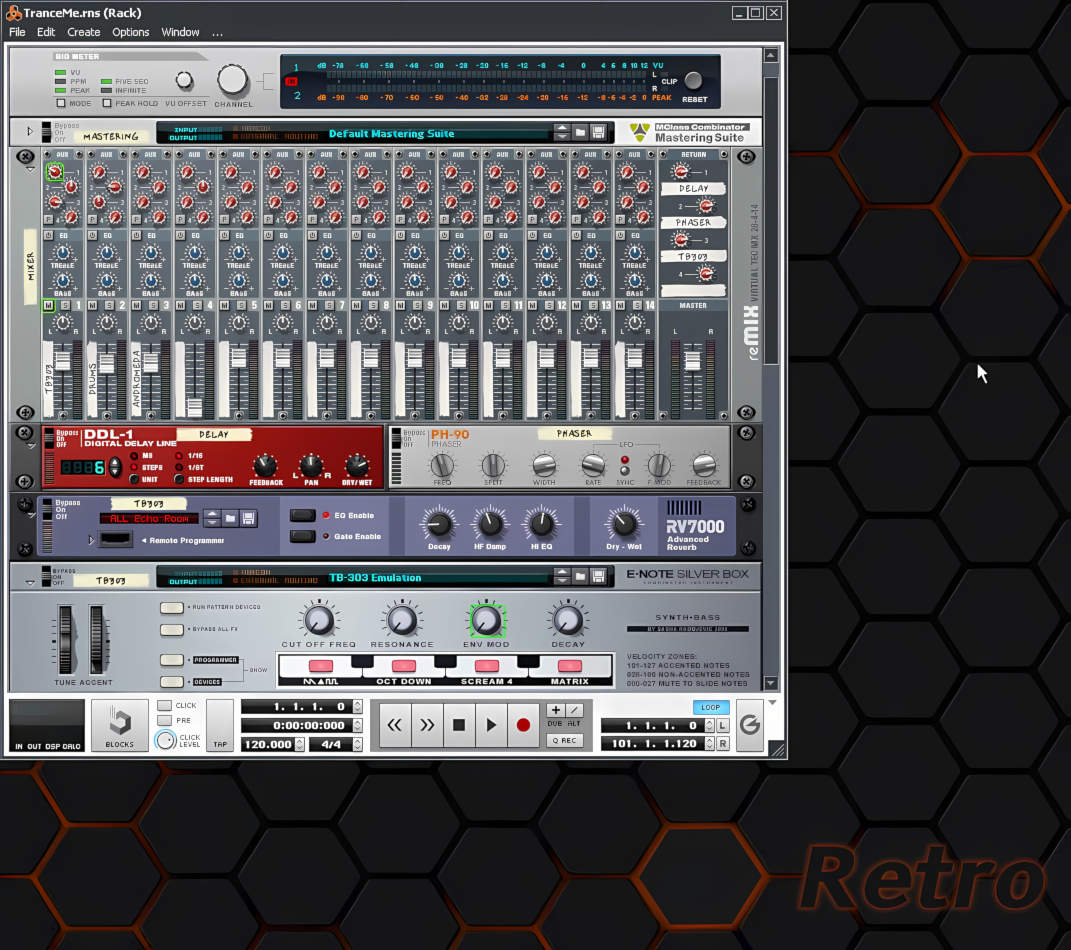This screenshot has width=1071, height=950.
Task: Click the VU OFFSET knob
Action: point(184,81)
